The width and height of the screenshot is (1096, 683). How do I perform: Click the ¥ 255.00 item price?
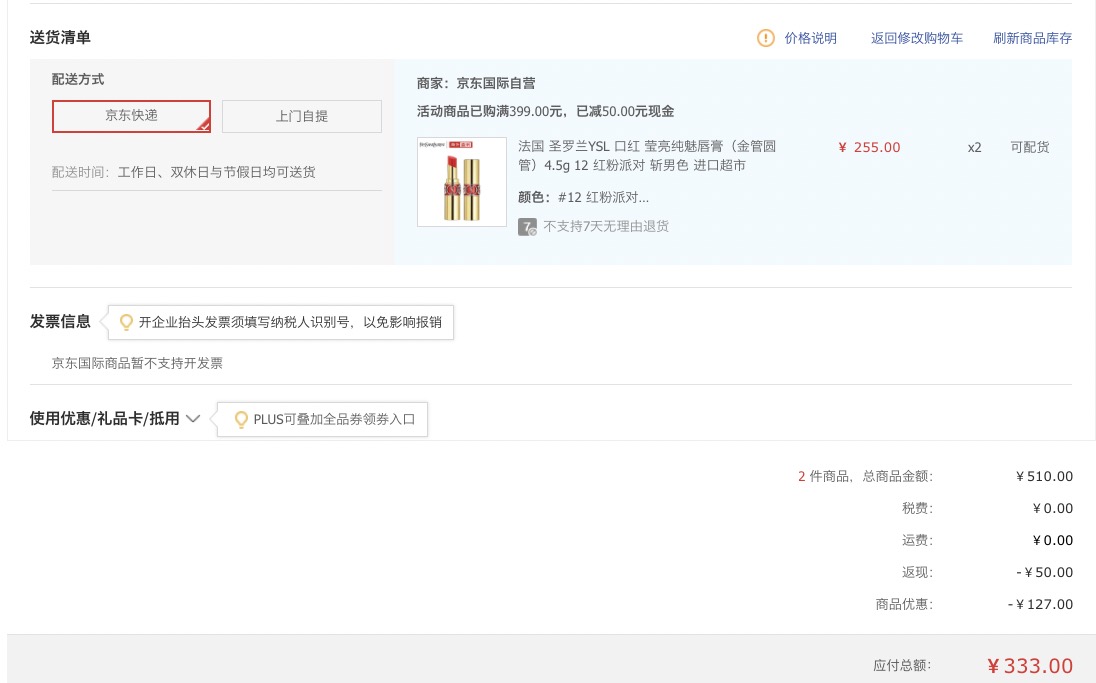[869, 148]
